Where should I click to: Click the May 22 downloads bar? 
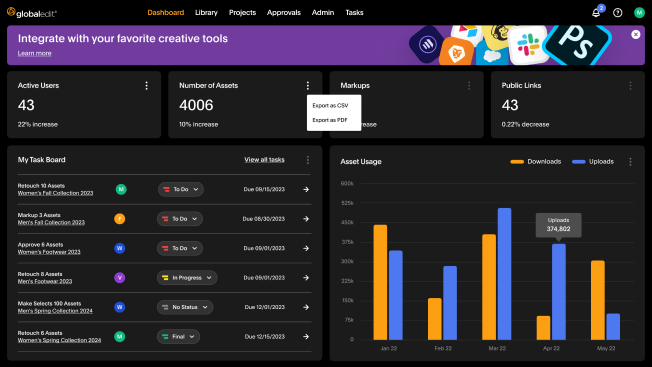[598, 300]
